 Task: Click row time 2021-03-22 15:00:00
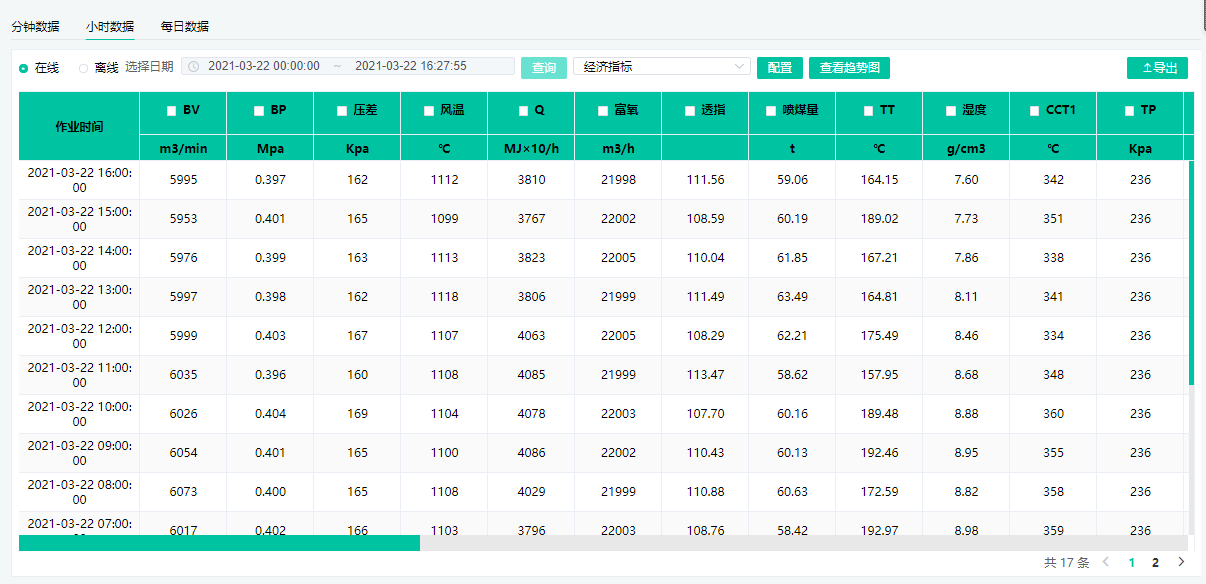point(79,219)
